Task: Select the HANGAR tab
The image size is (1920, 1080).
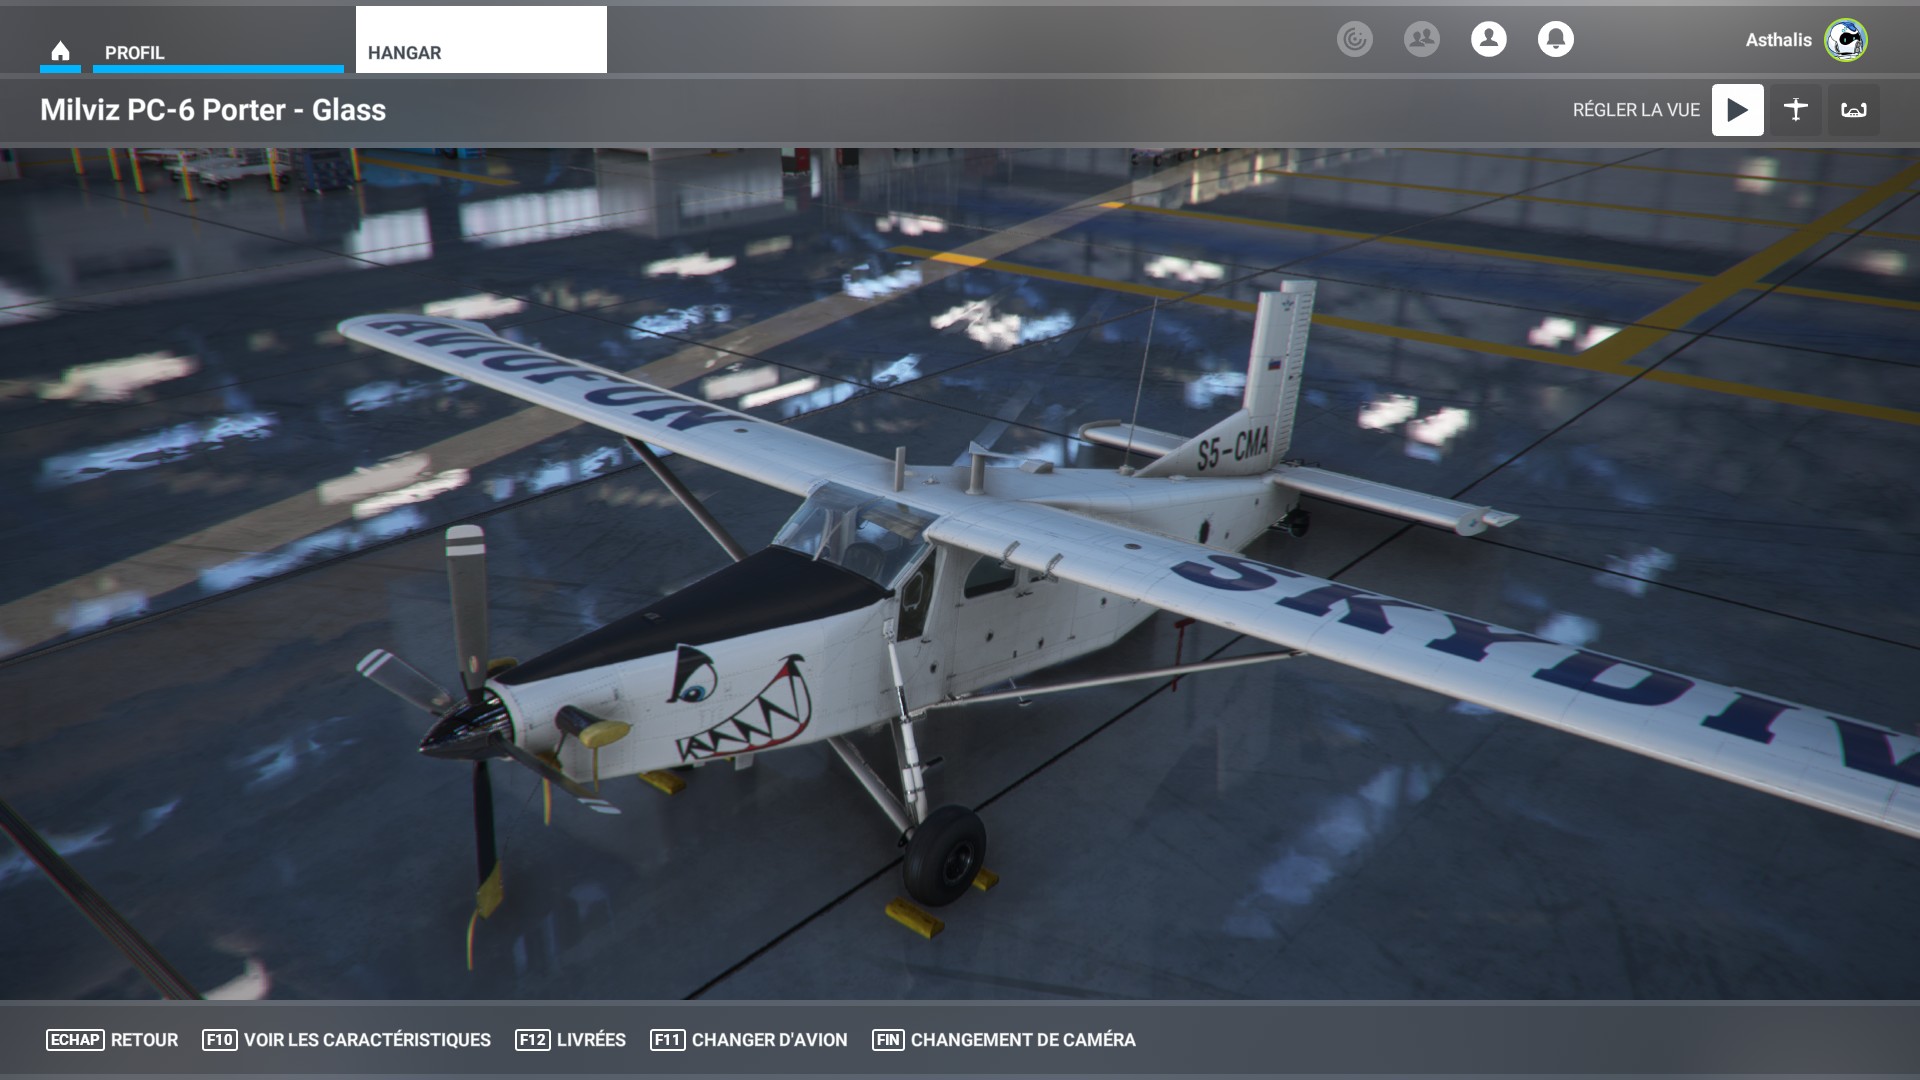Action: (x=480, y=40)
